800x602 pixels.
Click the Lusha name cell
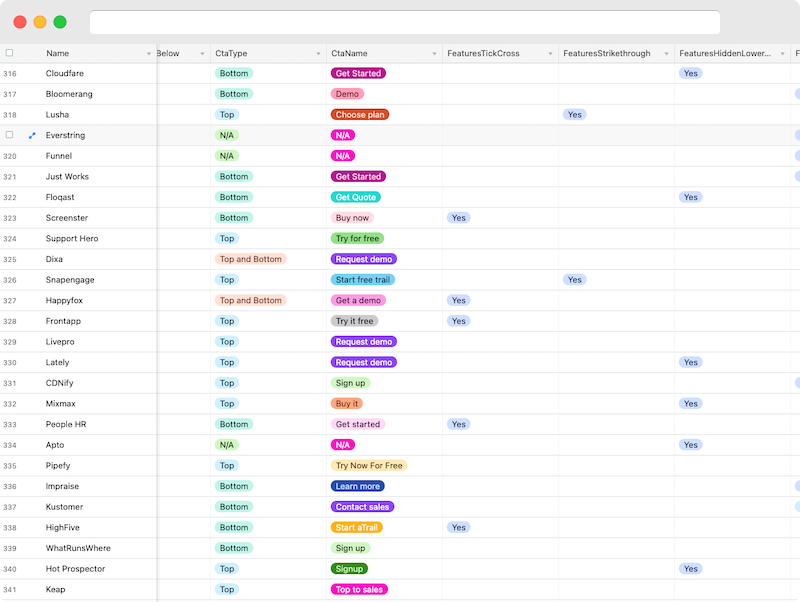57,115
